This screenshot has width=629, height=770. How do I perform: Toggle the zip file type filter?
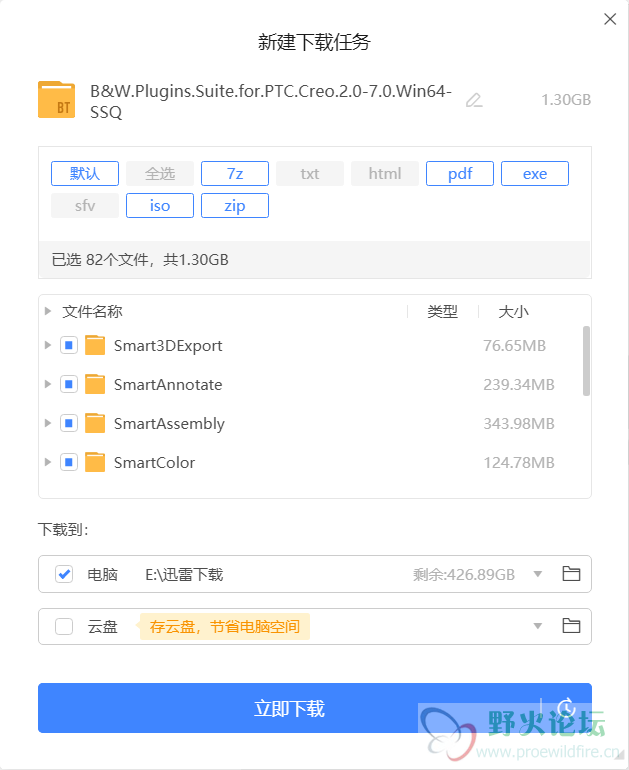click(235, 205)
